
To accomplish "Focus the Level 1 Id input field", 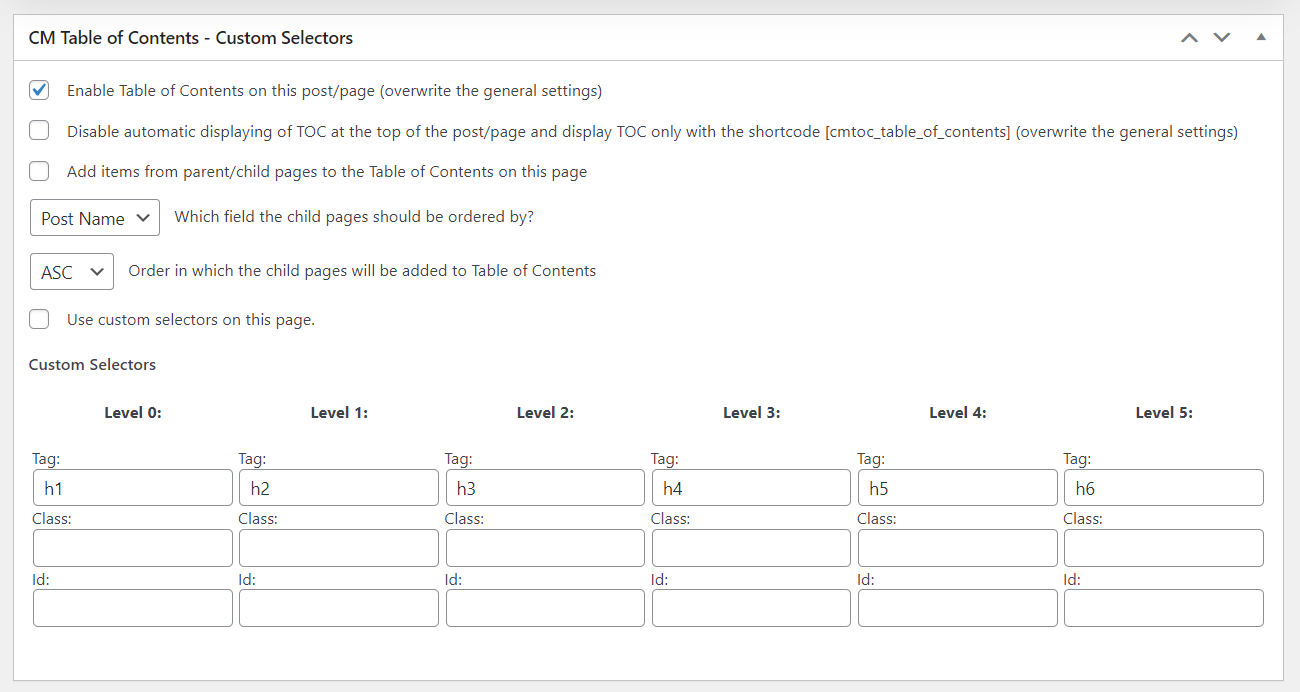I will (339, 608).
